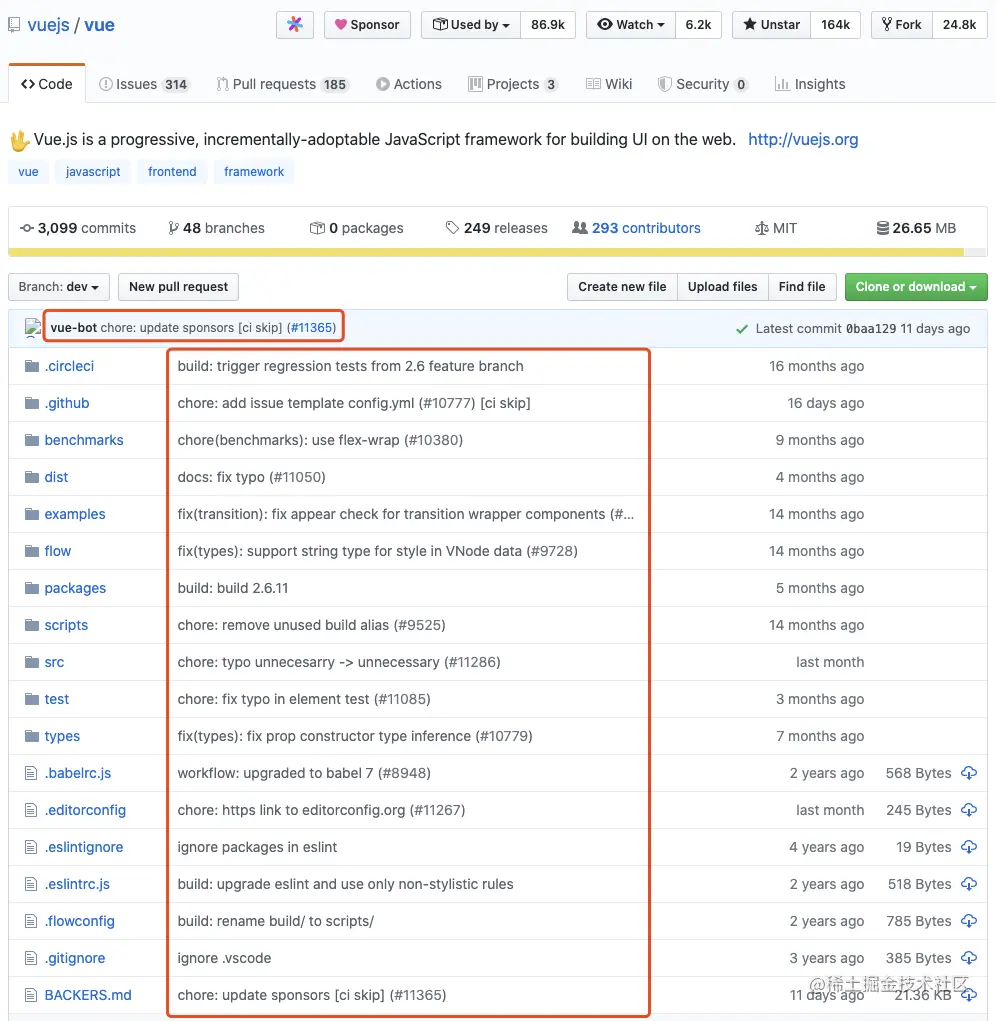
Task: Click the javascript topic tag
Action: 93,172
